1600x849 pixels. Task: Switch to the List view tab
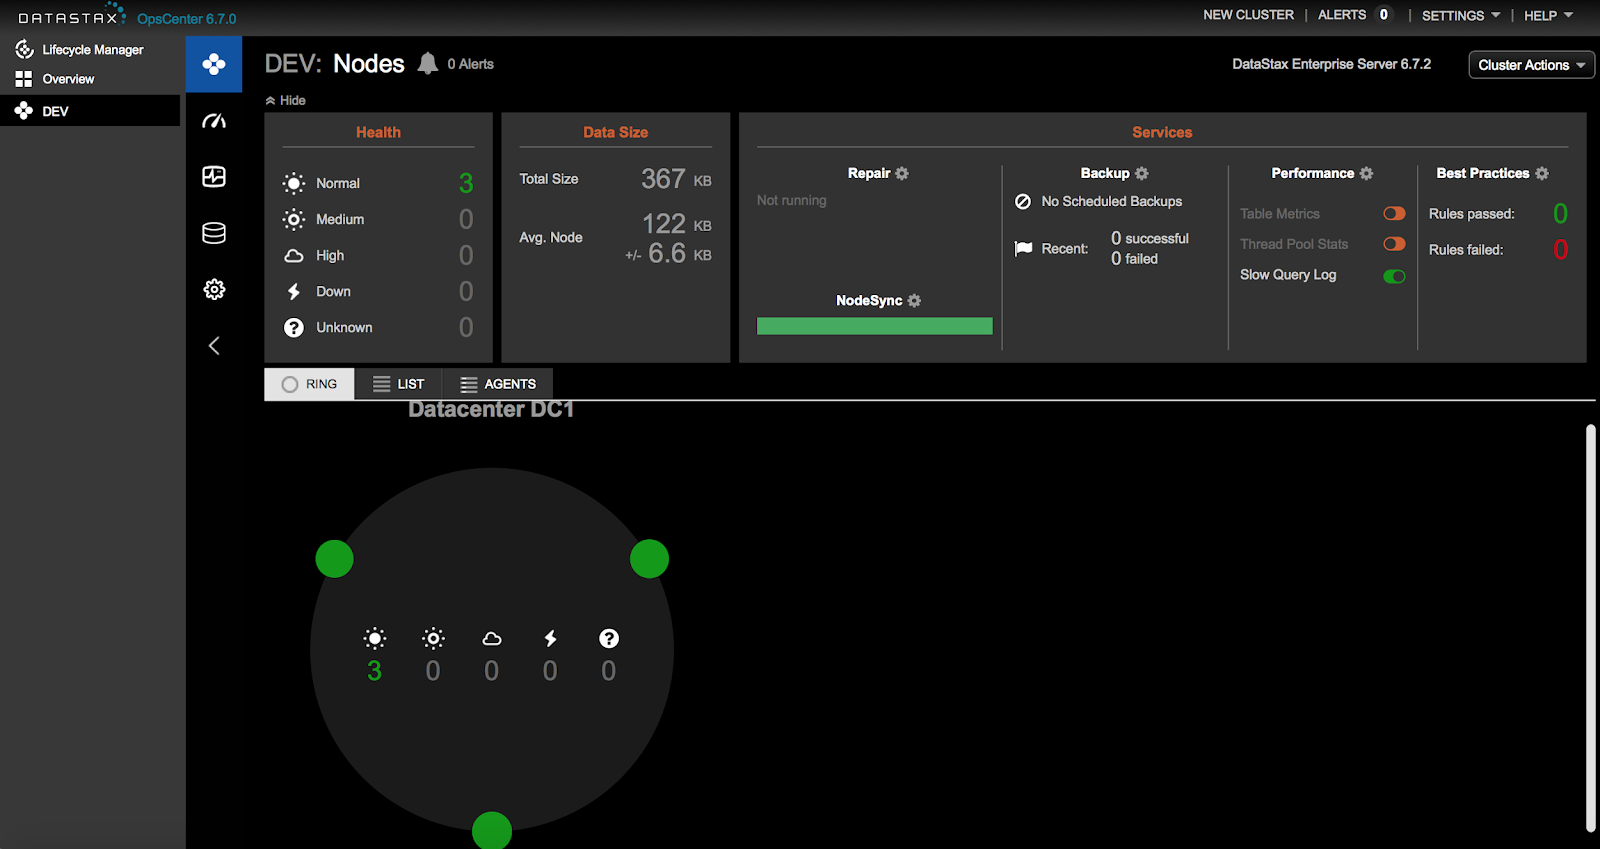pyautogui.click(x=398, y=384)
